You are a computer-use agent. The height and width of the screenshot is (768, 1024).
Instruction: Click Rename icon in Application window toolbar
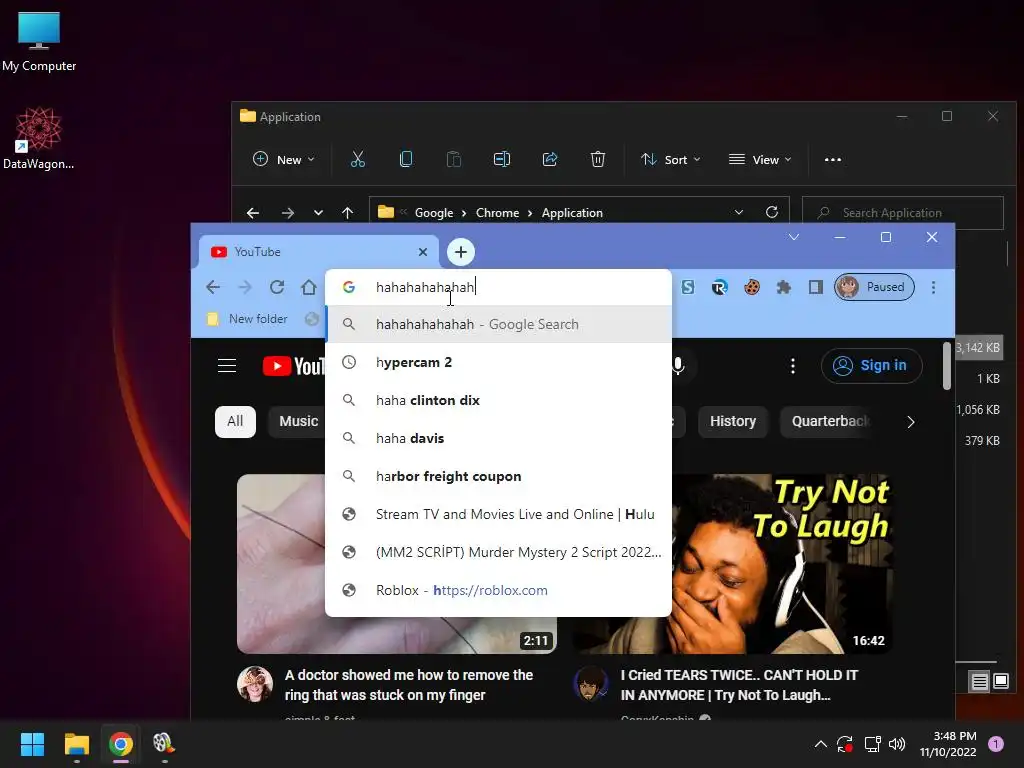pyautogui.click(x=502, y=159)
